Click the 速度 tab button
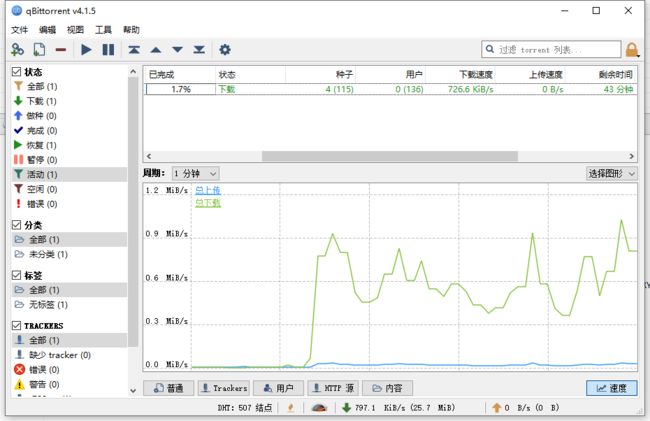Viewport: 650px width, 421px height. 611,388
